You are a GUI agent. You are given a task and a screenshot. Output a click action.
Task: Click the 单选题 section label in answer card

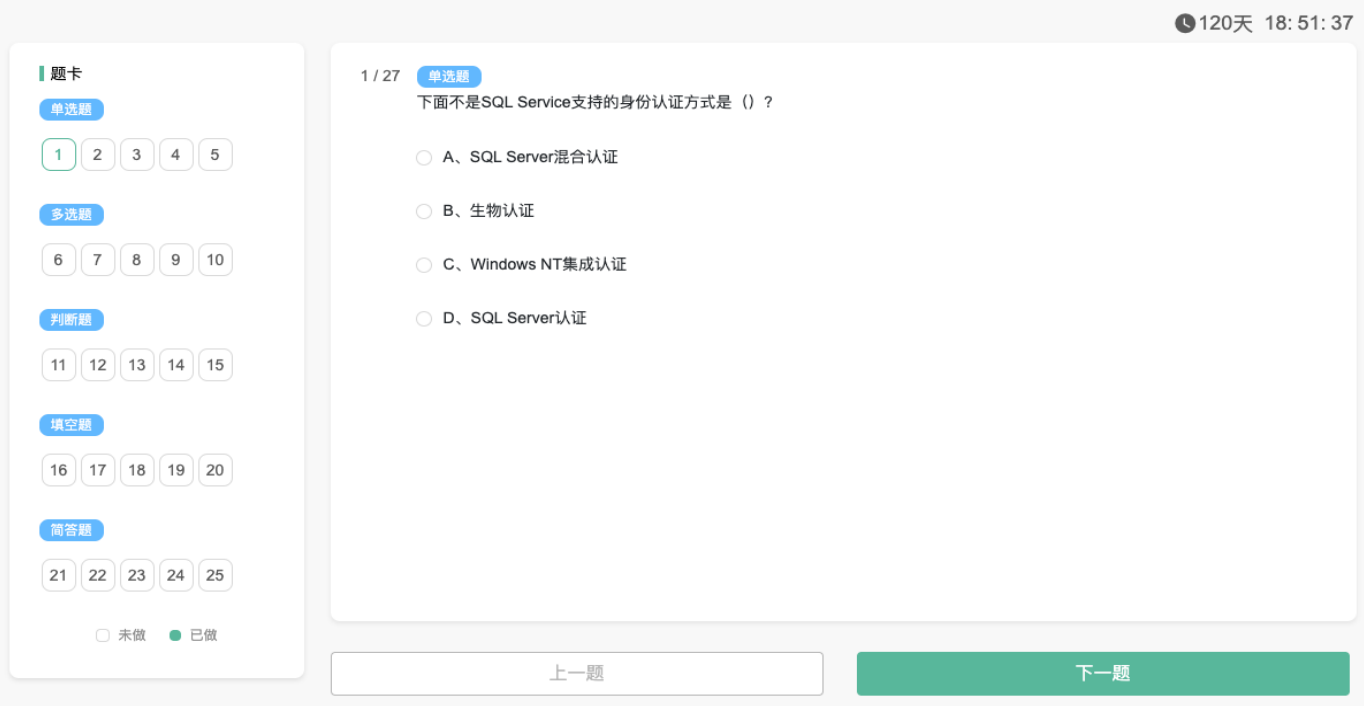pos(72,110)
